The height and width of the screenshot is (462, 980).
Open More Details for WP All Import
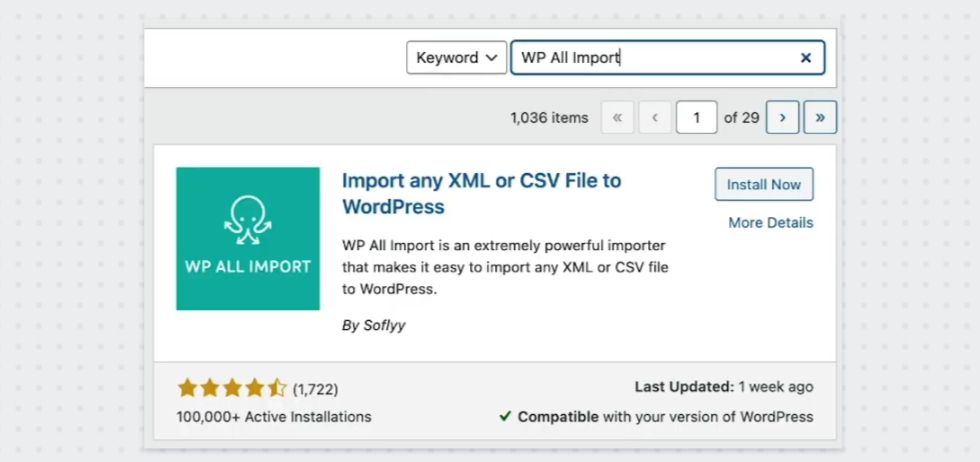[771, 223]
